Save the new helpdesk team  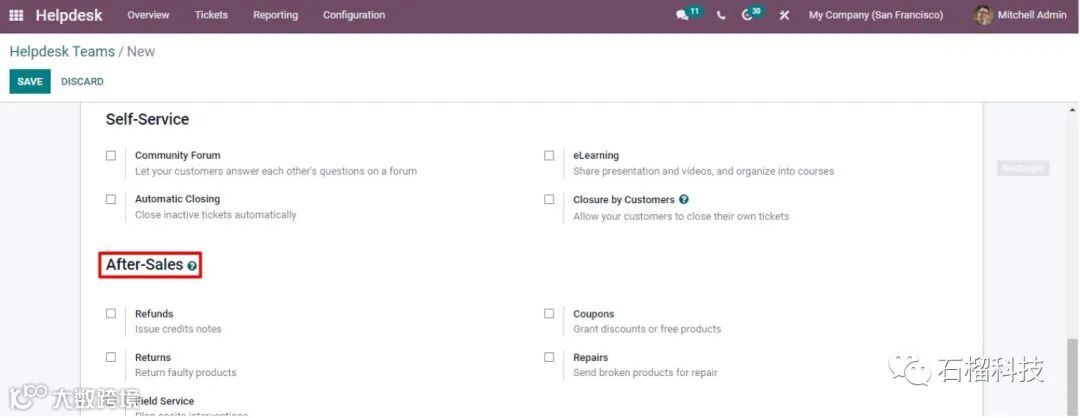click(x=30, y=81)
